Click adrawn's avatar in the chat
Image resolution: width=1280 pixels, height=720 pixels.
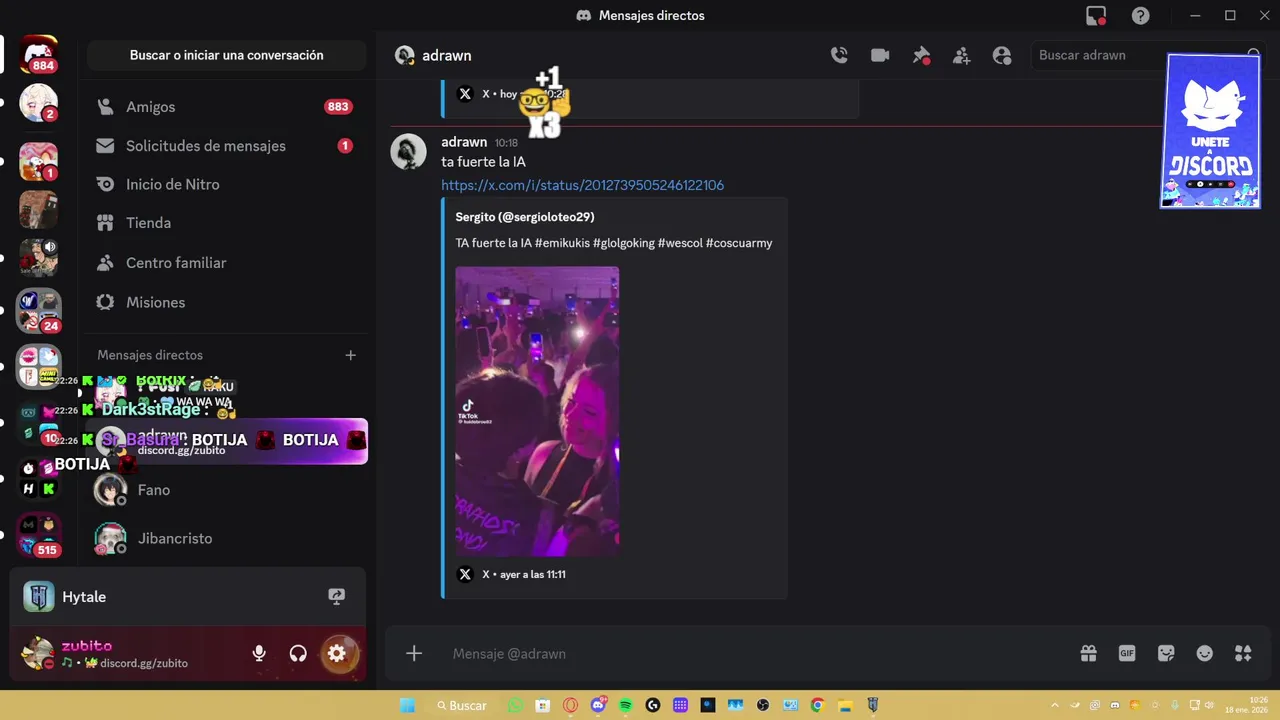pos(408,152)
